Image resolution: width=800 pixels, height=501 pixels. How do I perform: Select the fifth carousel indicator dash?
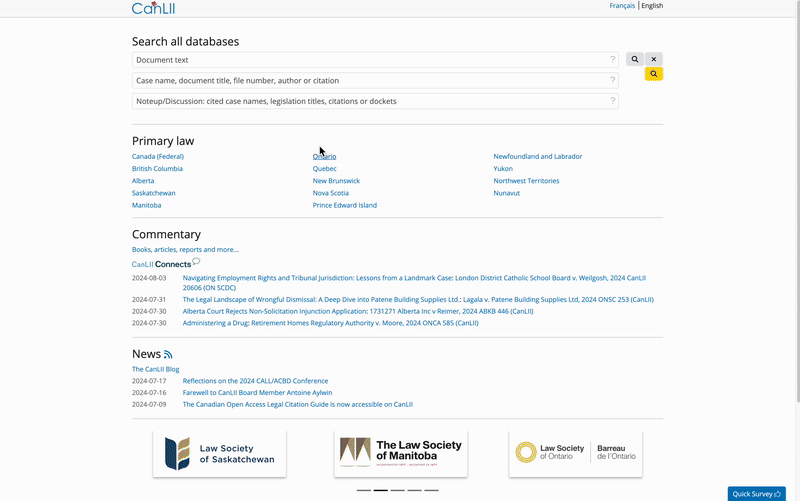click(x=431, y=490)
